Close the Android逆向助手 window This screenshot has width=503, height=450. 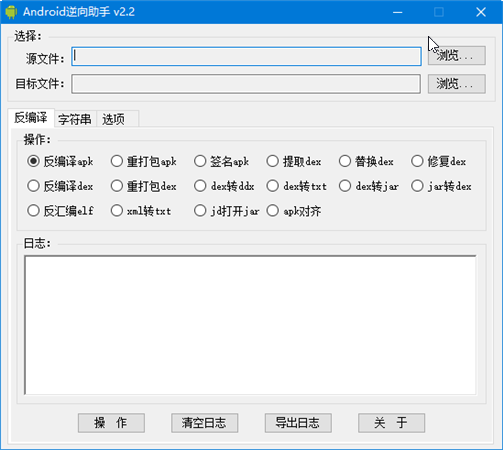(x=481, y=12)
